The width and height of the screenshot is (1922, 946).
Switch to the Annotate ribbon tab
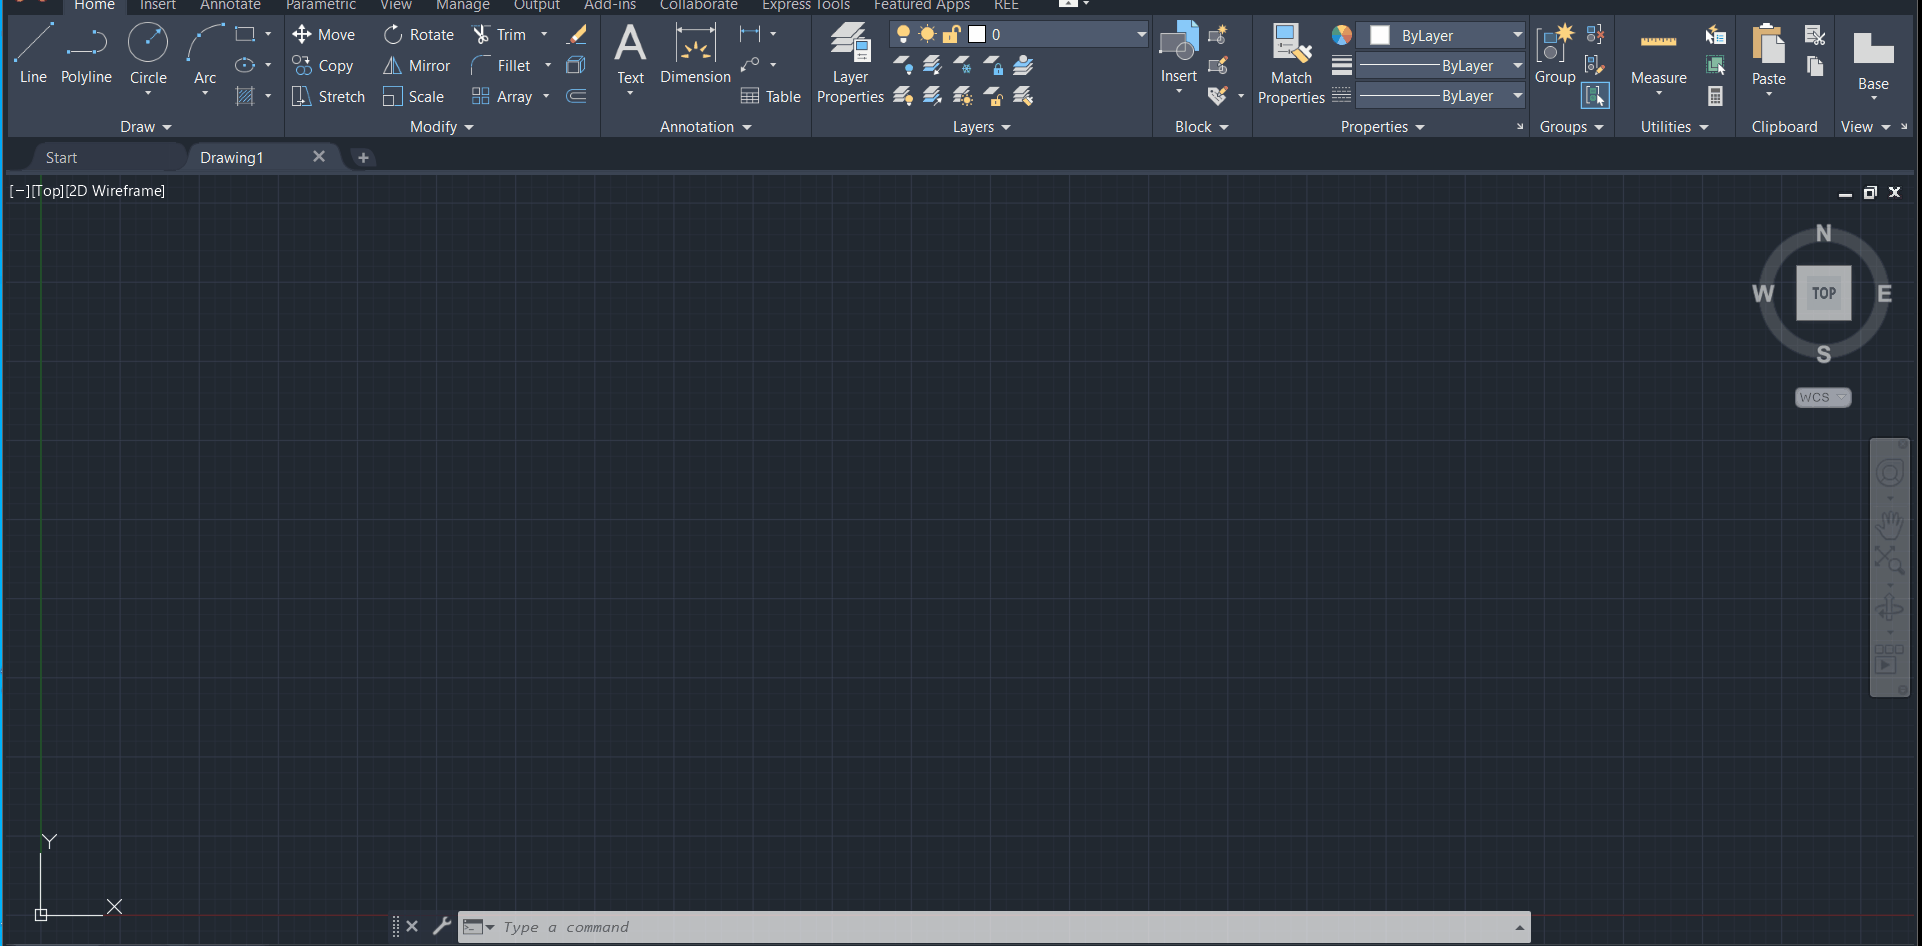click(230, 6)
